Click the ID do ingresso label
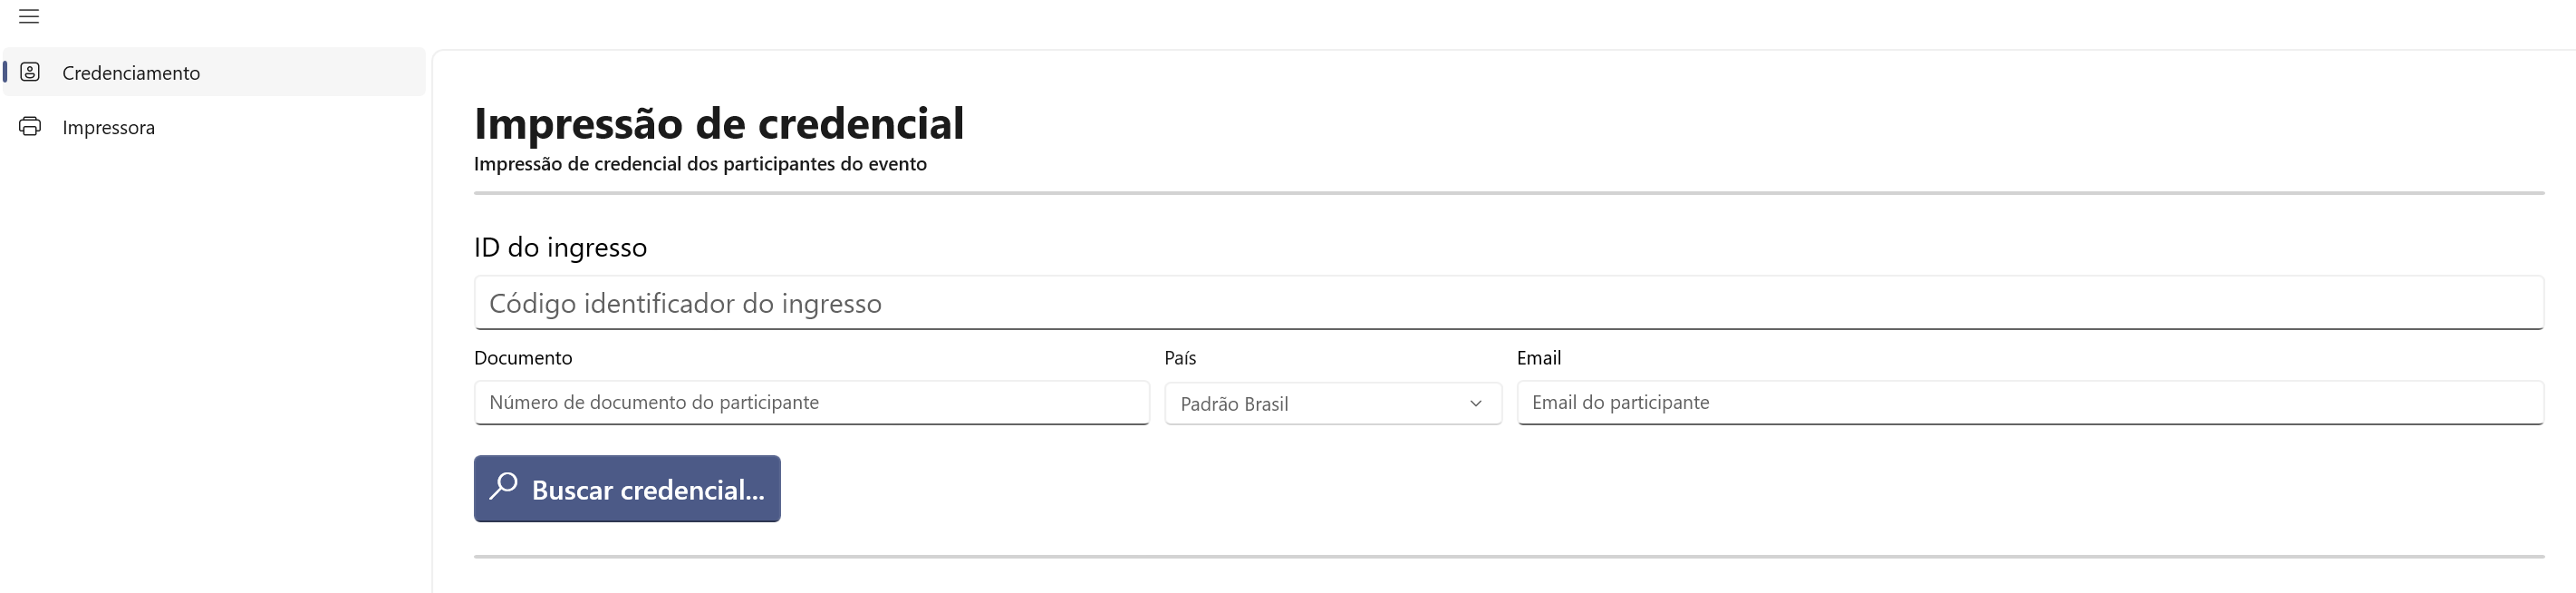This screenshot has height=593, width=2576. (560, 247)
